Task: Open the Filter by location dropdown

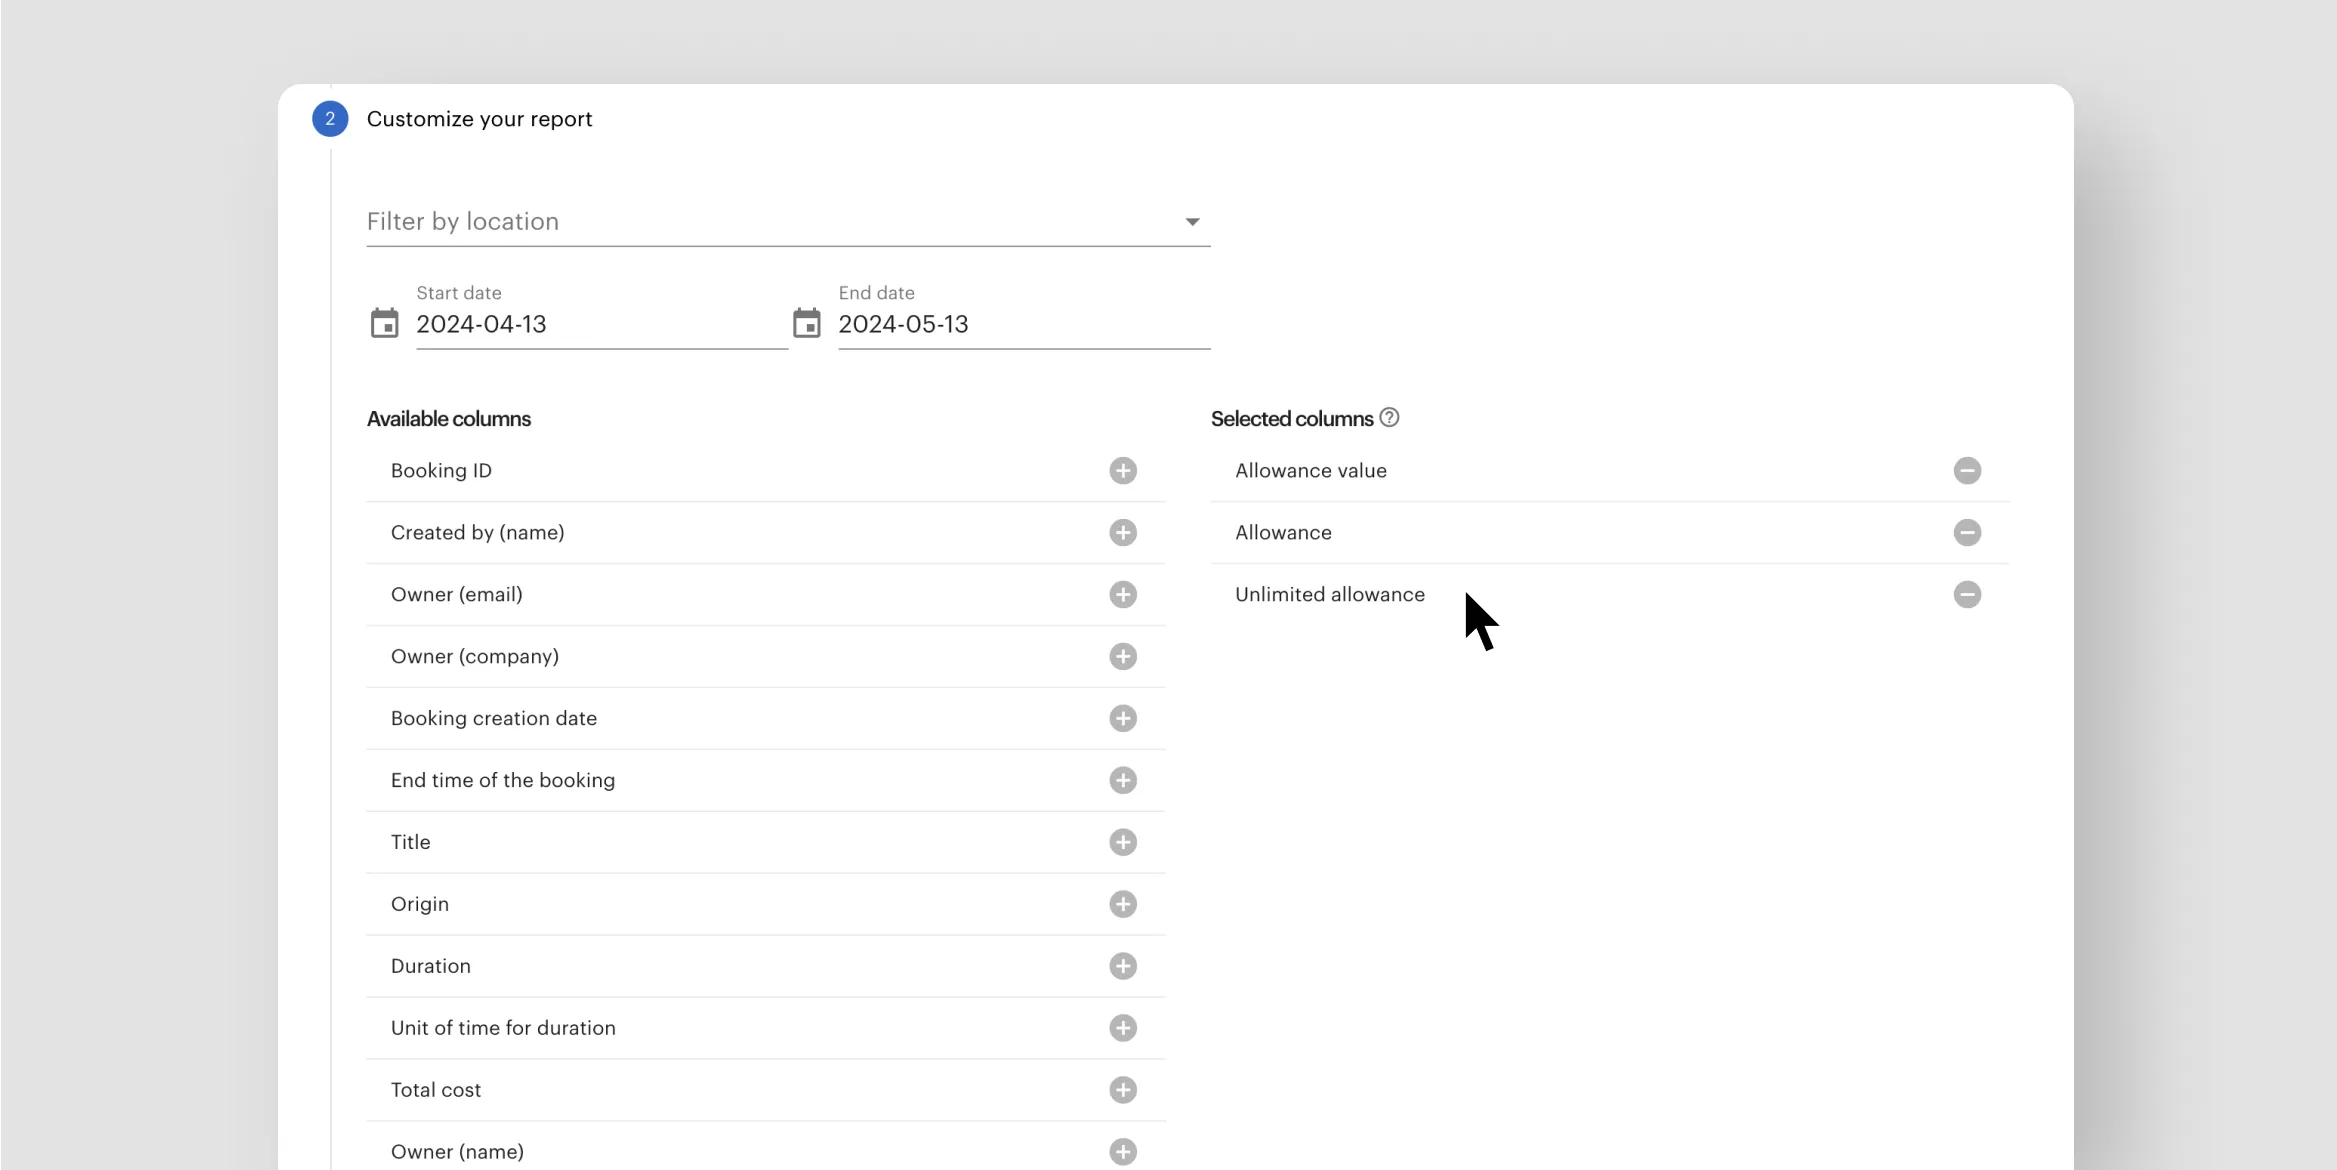Action: coord(788,222)
